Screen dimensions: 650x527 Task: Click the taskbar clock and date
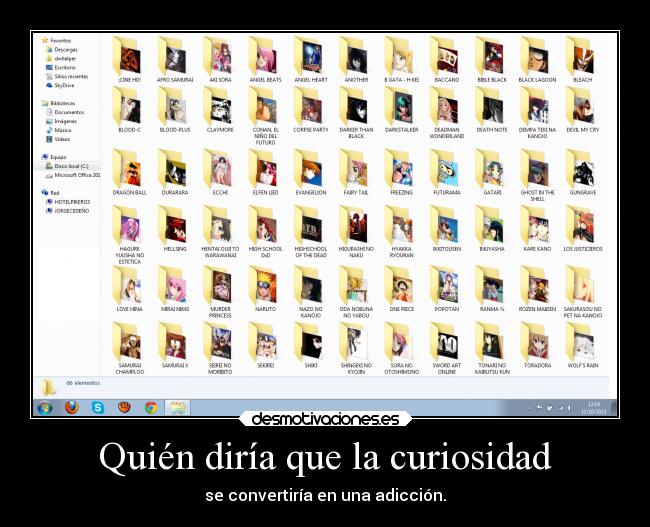[x=593, y=408]
